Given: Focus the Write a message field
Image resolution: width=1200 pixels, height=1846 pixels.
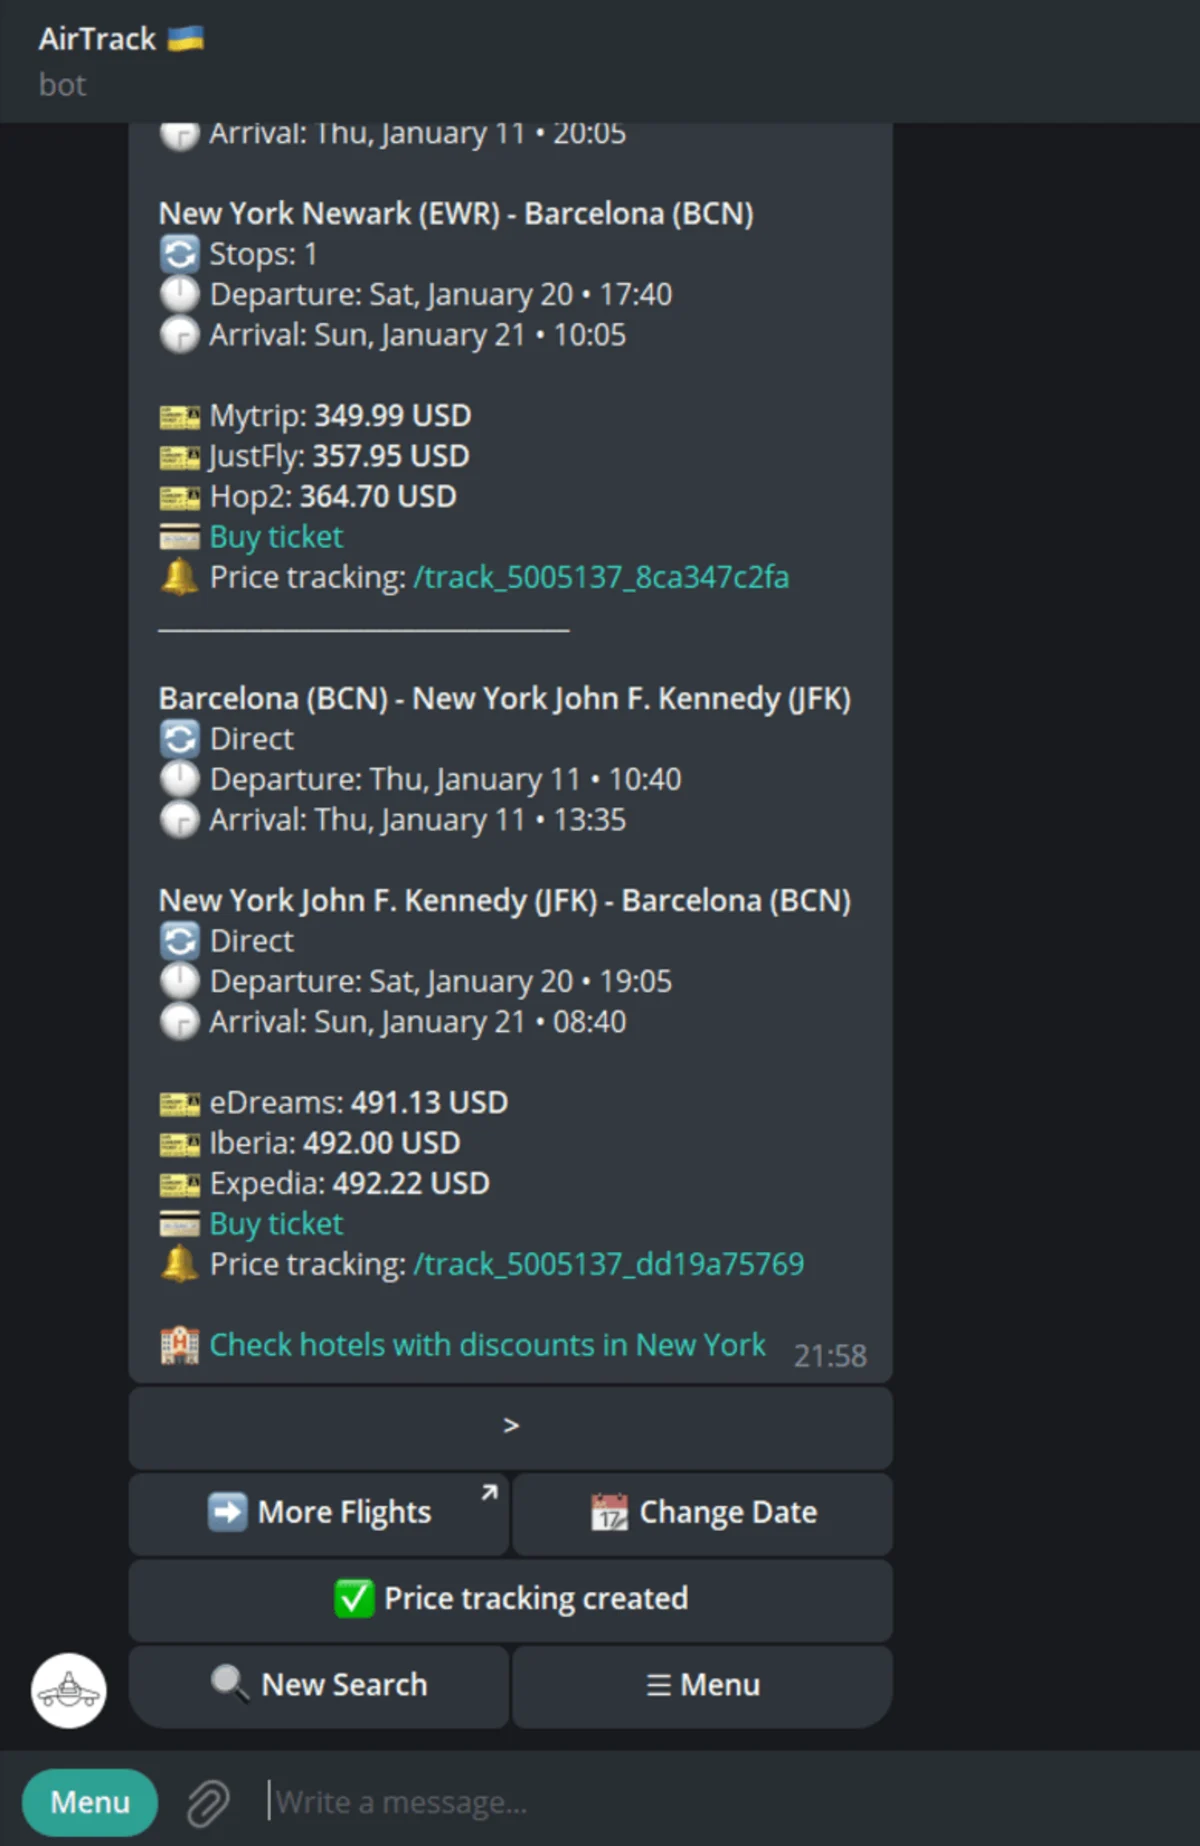Looking at the screenshot, I should coord(700,1802).
